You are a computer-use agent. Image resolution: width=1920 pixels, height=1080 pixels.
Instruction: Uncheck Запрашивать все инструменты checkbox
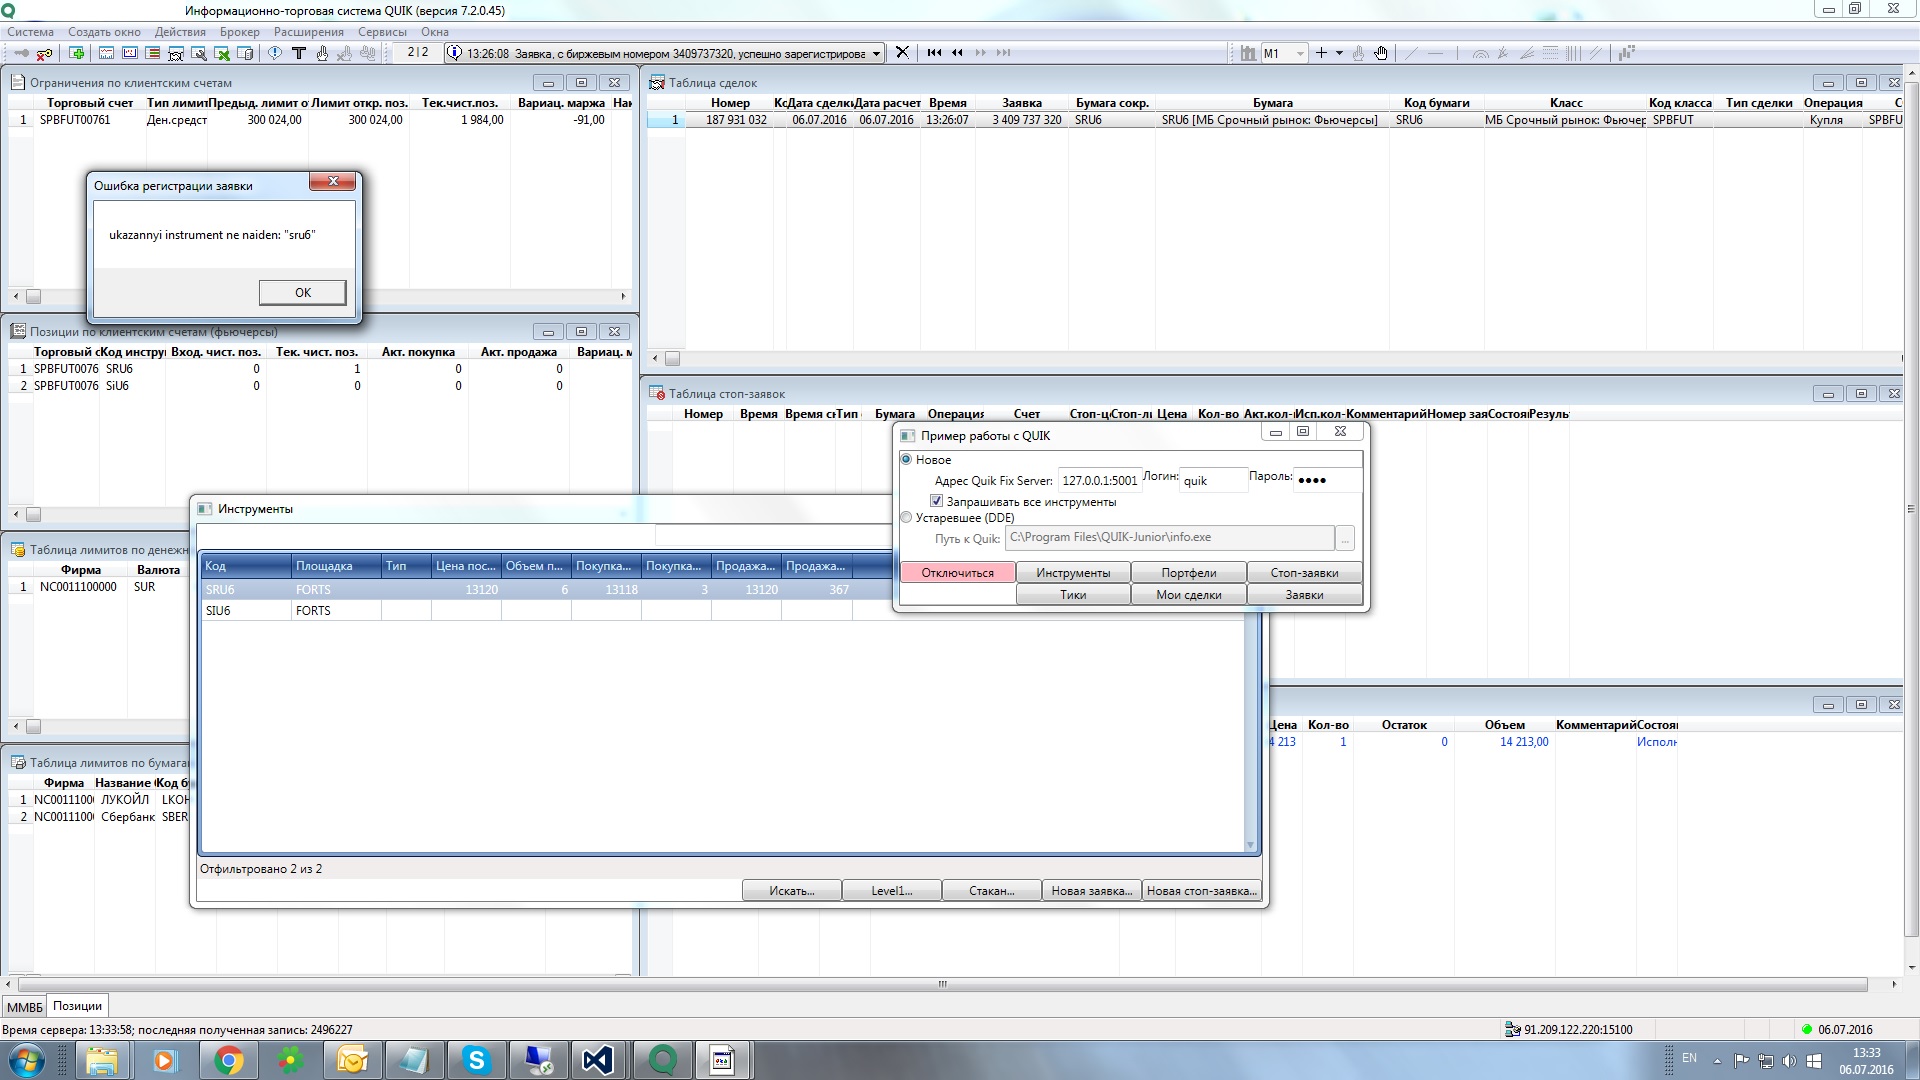937,501
